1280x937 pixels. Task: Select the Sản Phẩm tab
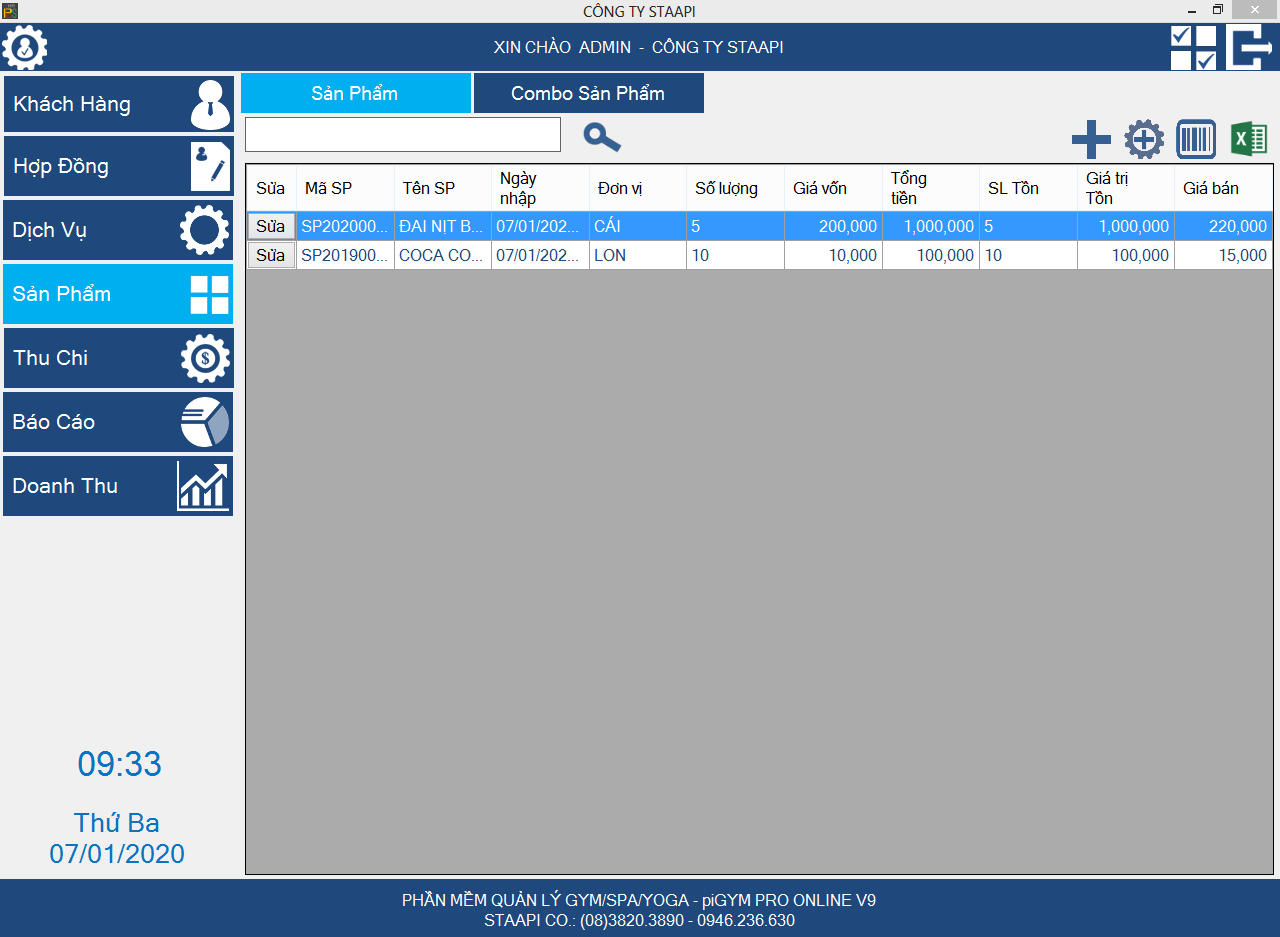tap(355, 93)
